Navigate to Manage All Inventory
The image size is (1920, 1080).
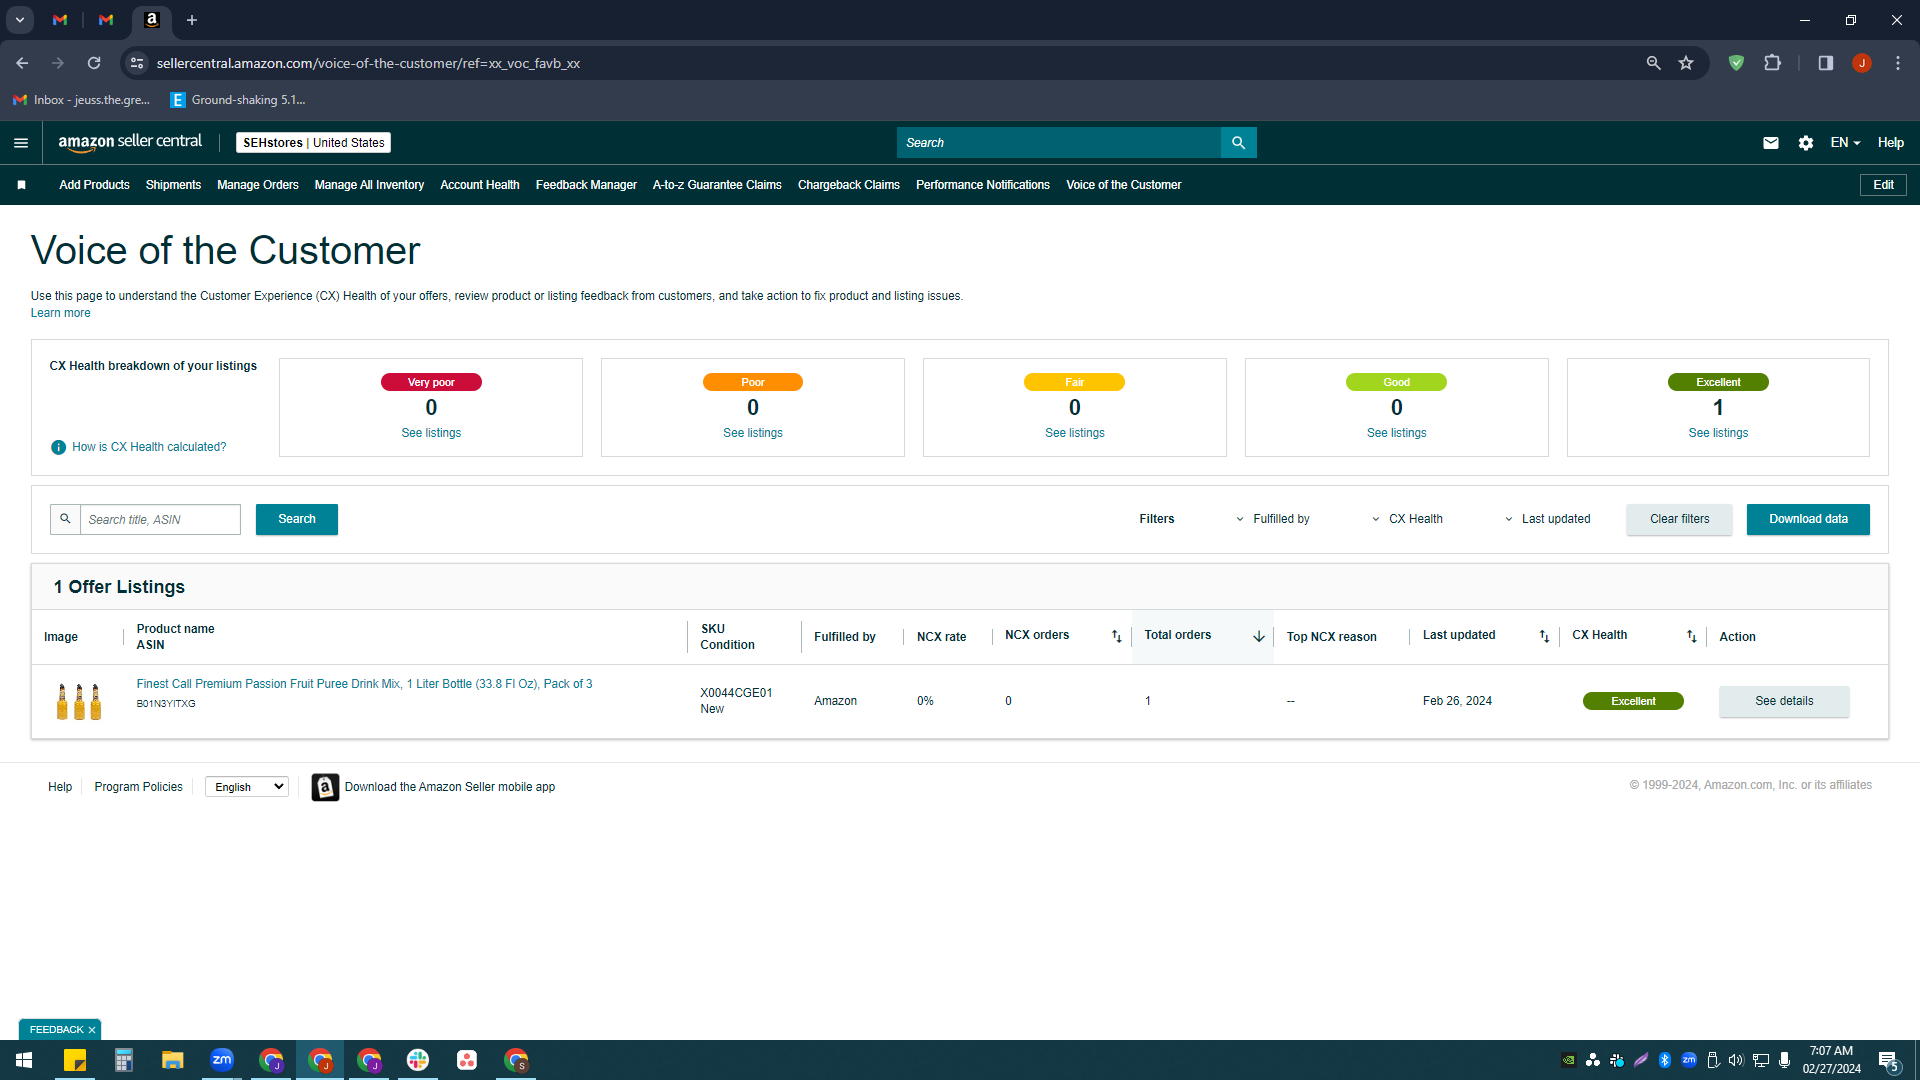click(x=369, y=185)
